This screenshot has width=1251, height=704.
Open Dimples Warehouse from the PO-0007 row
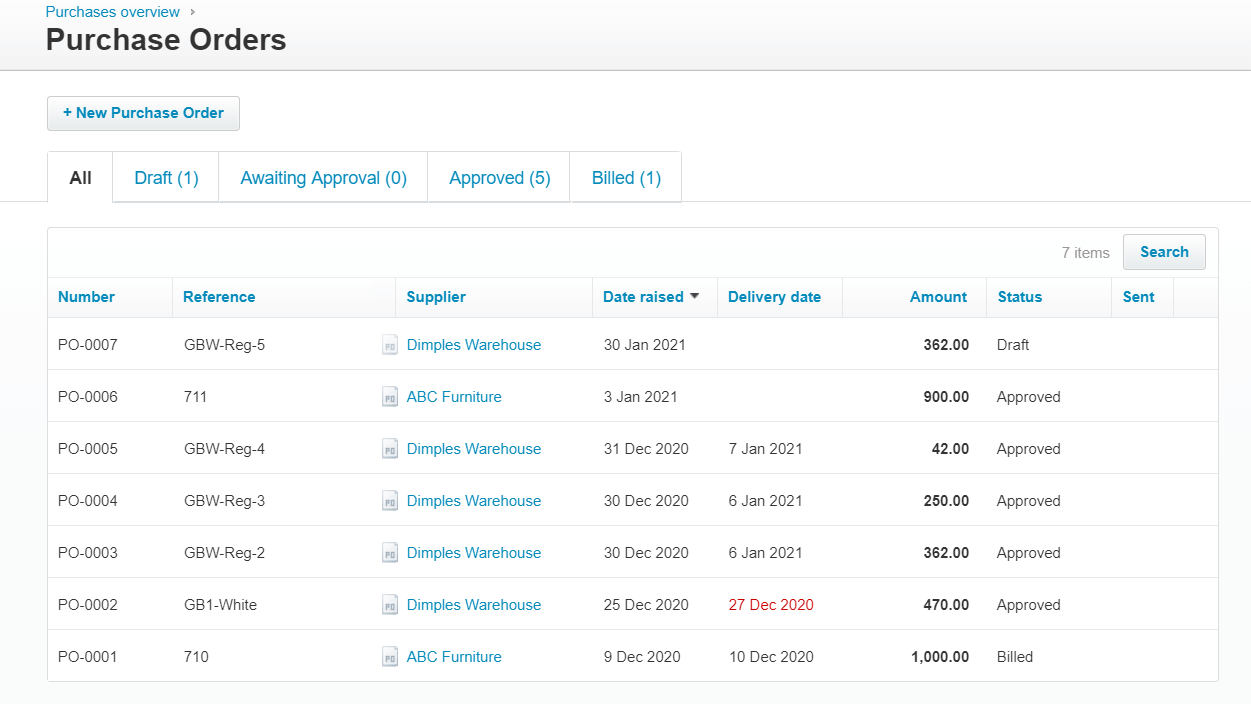[x=473, y=345]
